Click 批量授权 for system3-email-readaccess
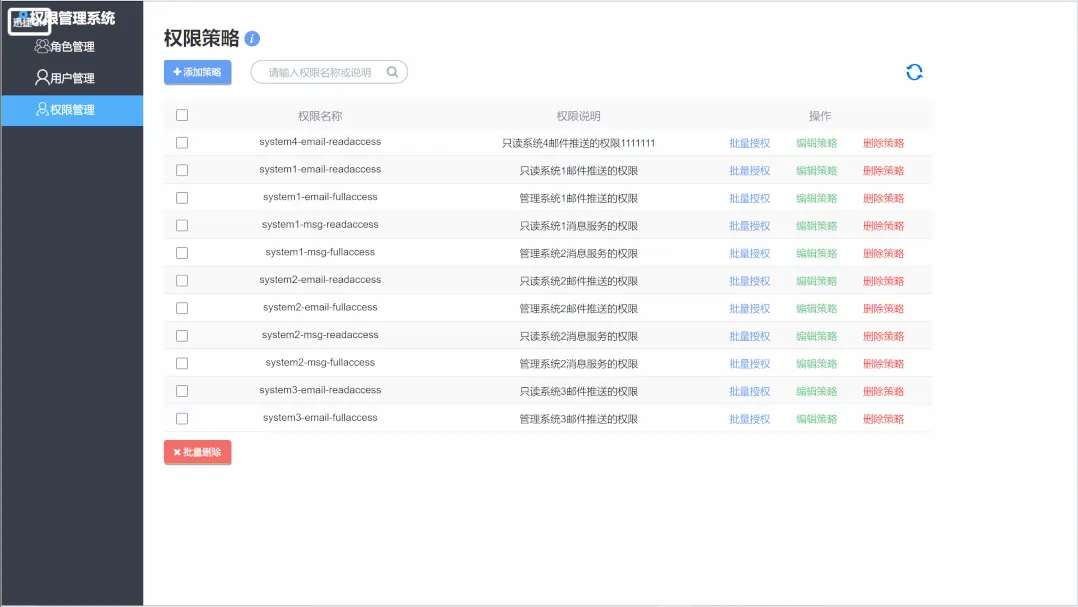The width and height of the screenshot is (1078, 607). coord(749,390)
